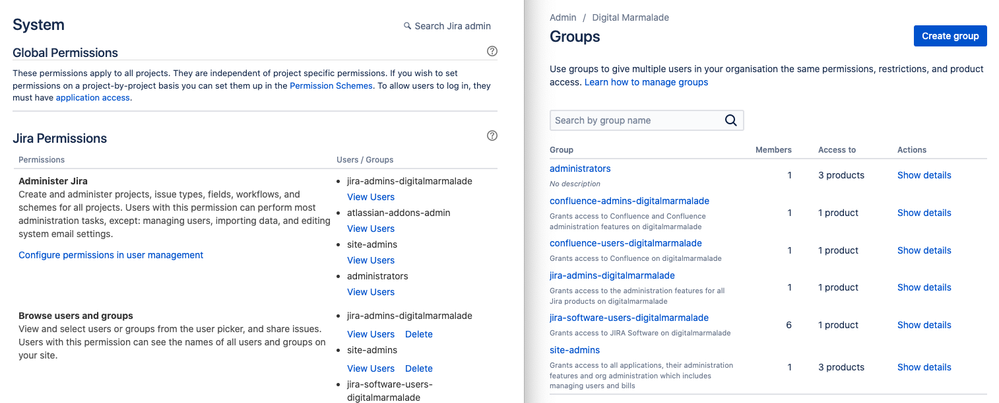Viewport: 999px width, 403px height.
Task: Delete jira-admins-digitalmarmalade from Browse users permission
Action: (x=419, y=334)
